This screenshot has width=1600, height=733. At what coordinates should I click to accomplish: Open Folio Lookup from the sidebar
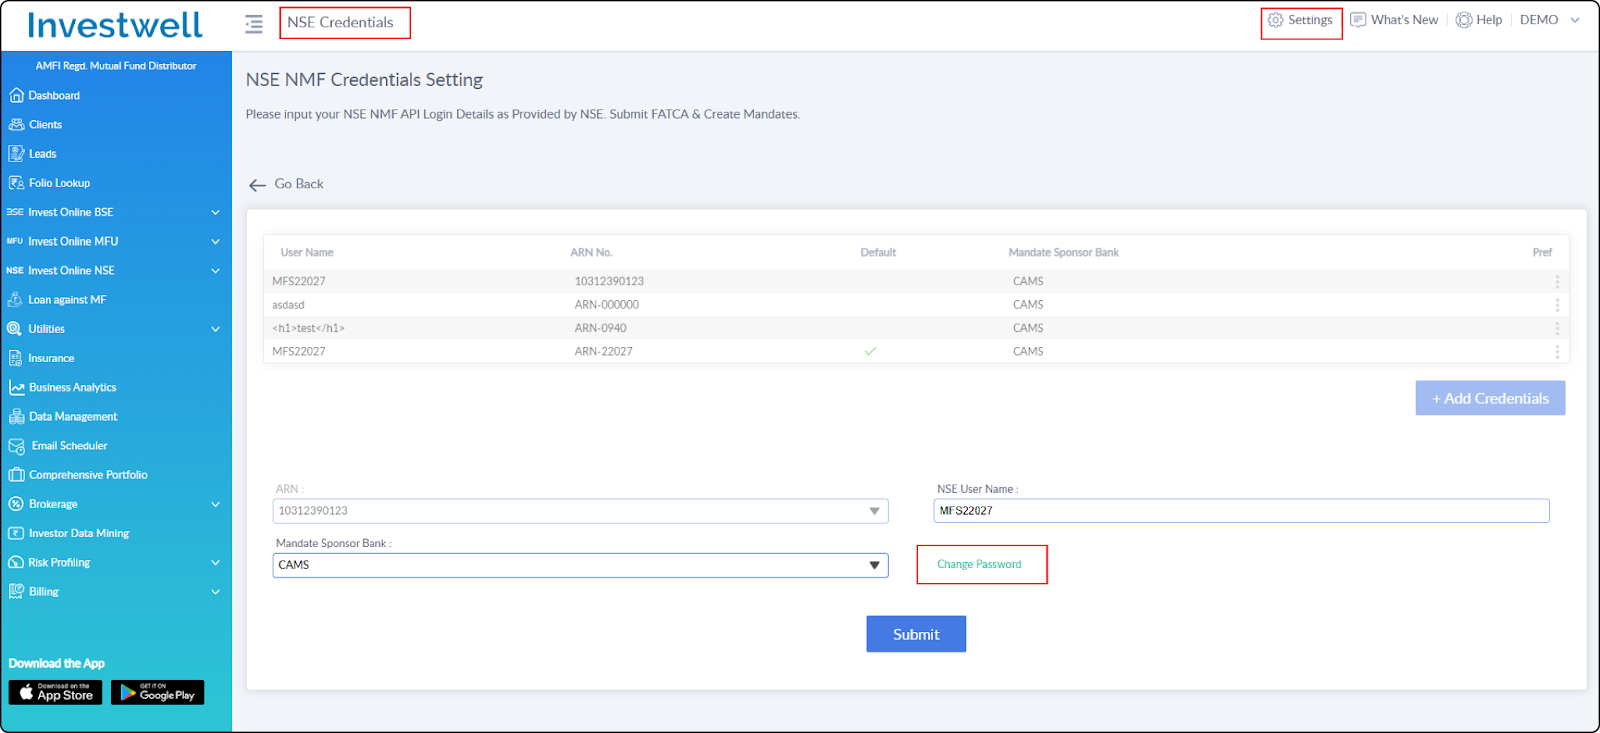pyautogui.click(x=59, y=183)
